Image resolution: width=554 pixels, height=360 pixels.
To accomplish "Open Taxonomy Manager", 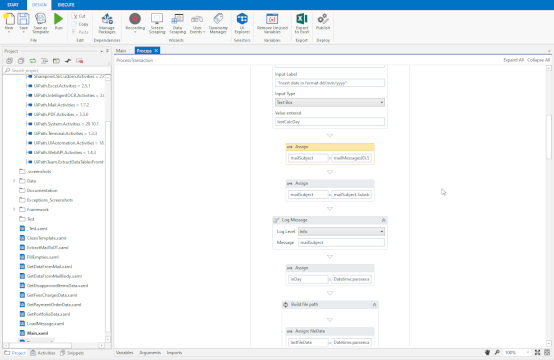I will click(x=218, y=23).
